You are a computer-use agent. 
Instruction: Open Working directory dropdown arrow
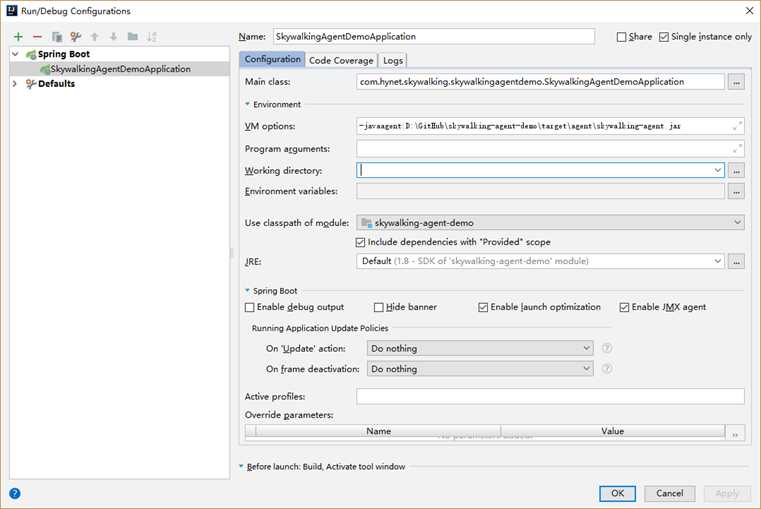pyautogui.click(x=717, y=170)
